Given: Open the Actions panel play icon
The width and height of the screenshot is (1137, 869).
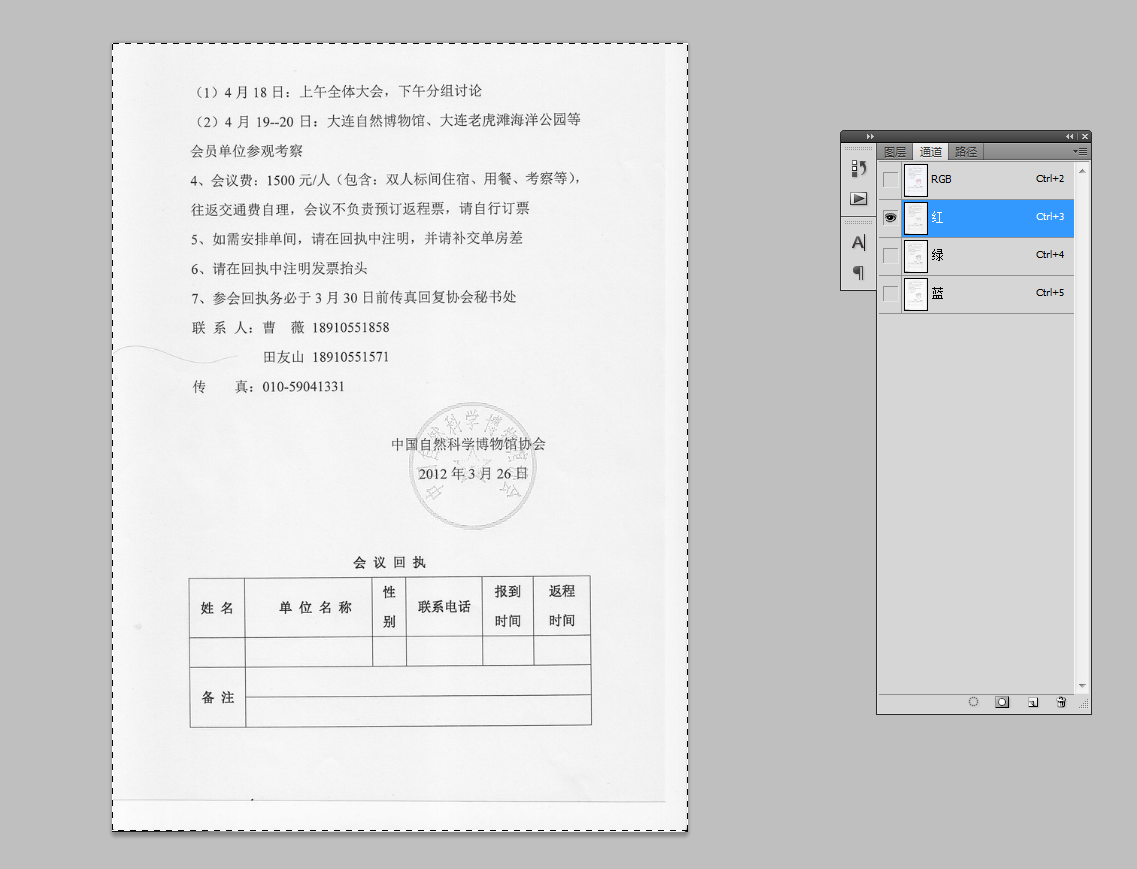Looking at the screenshot, I should pos(859,199).
